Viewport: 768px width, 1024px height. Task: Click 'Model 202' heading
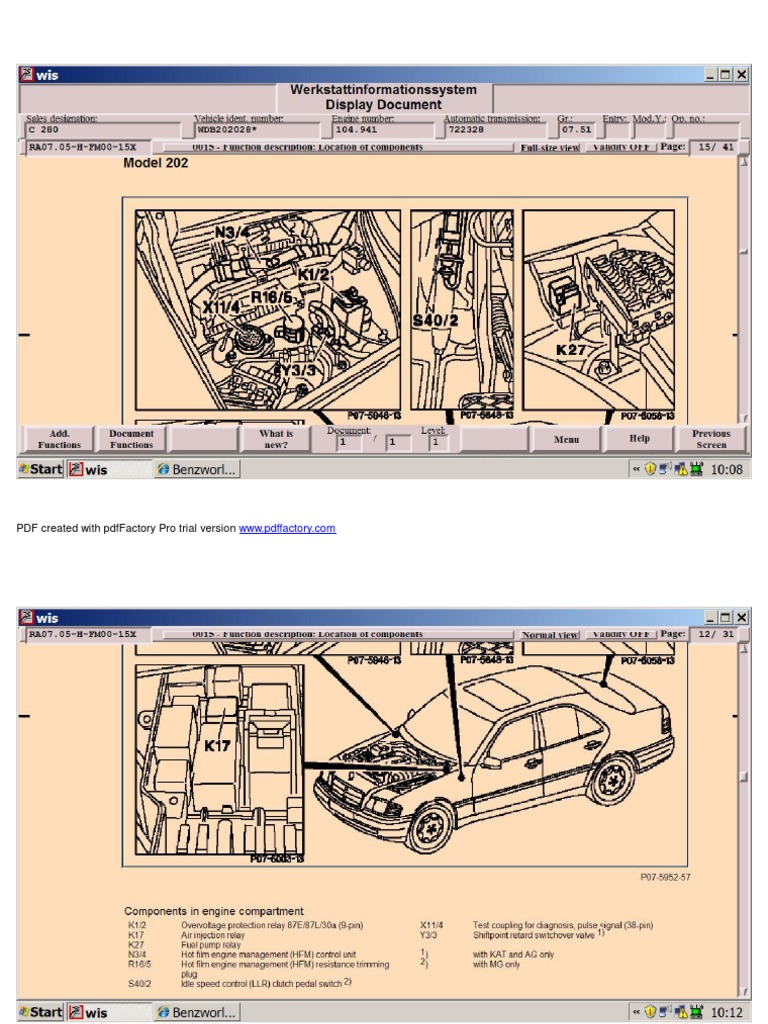click(x=155, y=163)
